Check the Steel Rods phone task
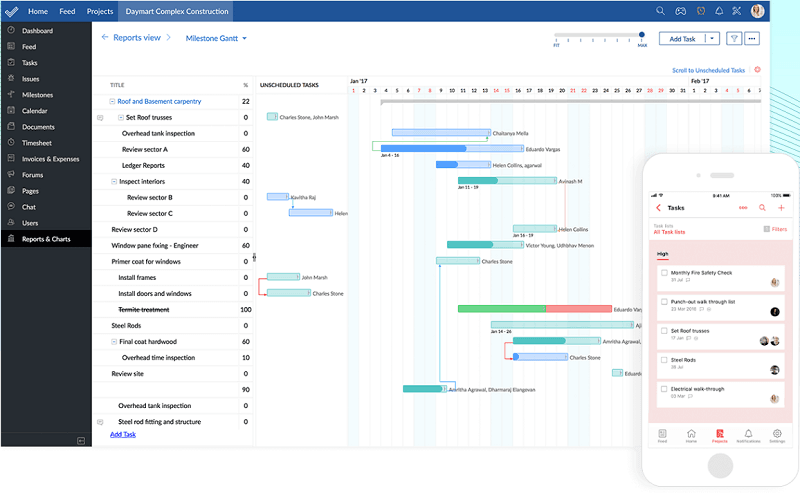 coord(664,360)
